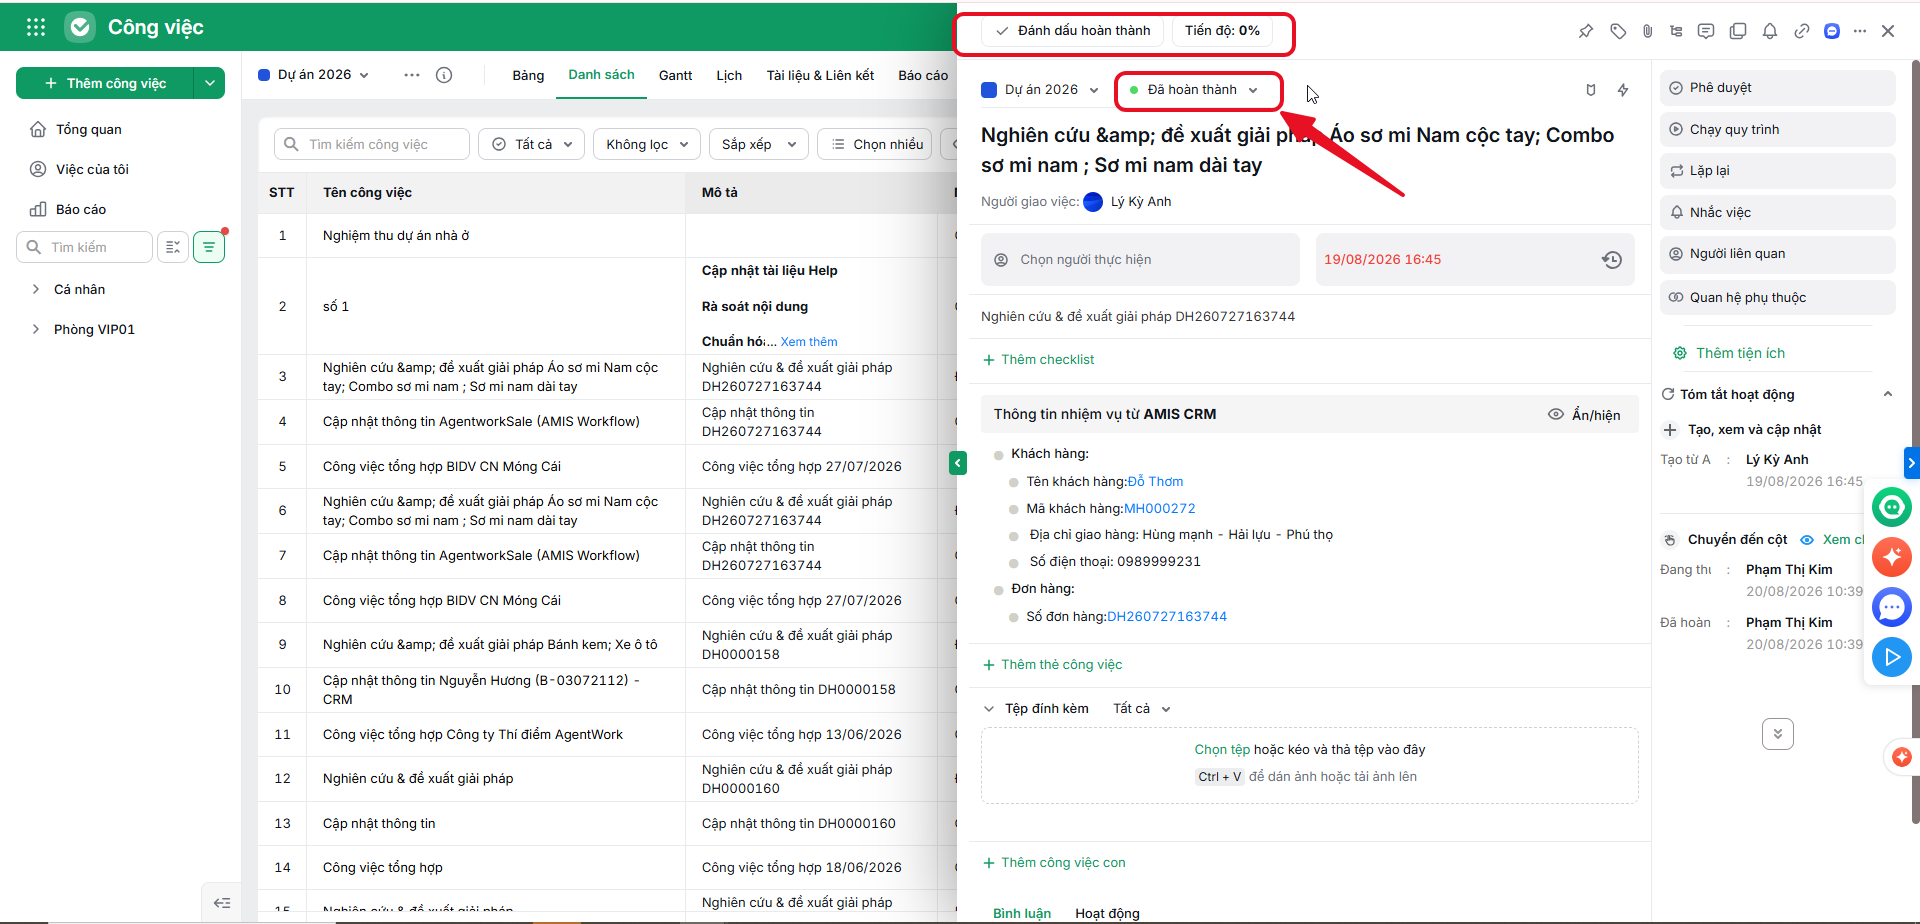Screen dimensions: 1920x924
Task: Click the Thêm công việc button
Action: (106, 83)
